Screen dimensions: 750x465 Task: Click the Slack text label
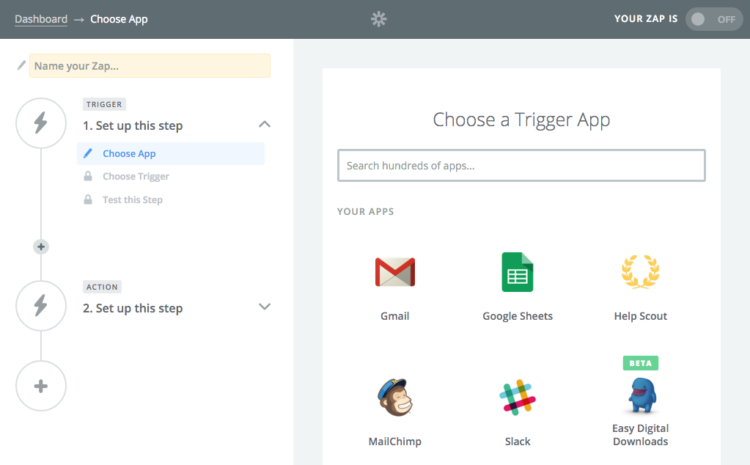point(518,442)
